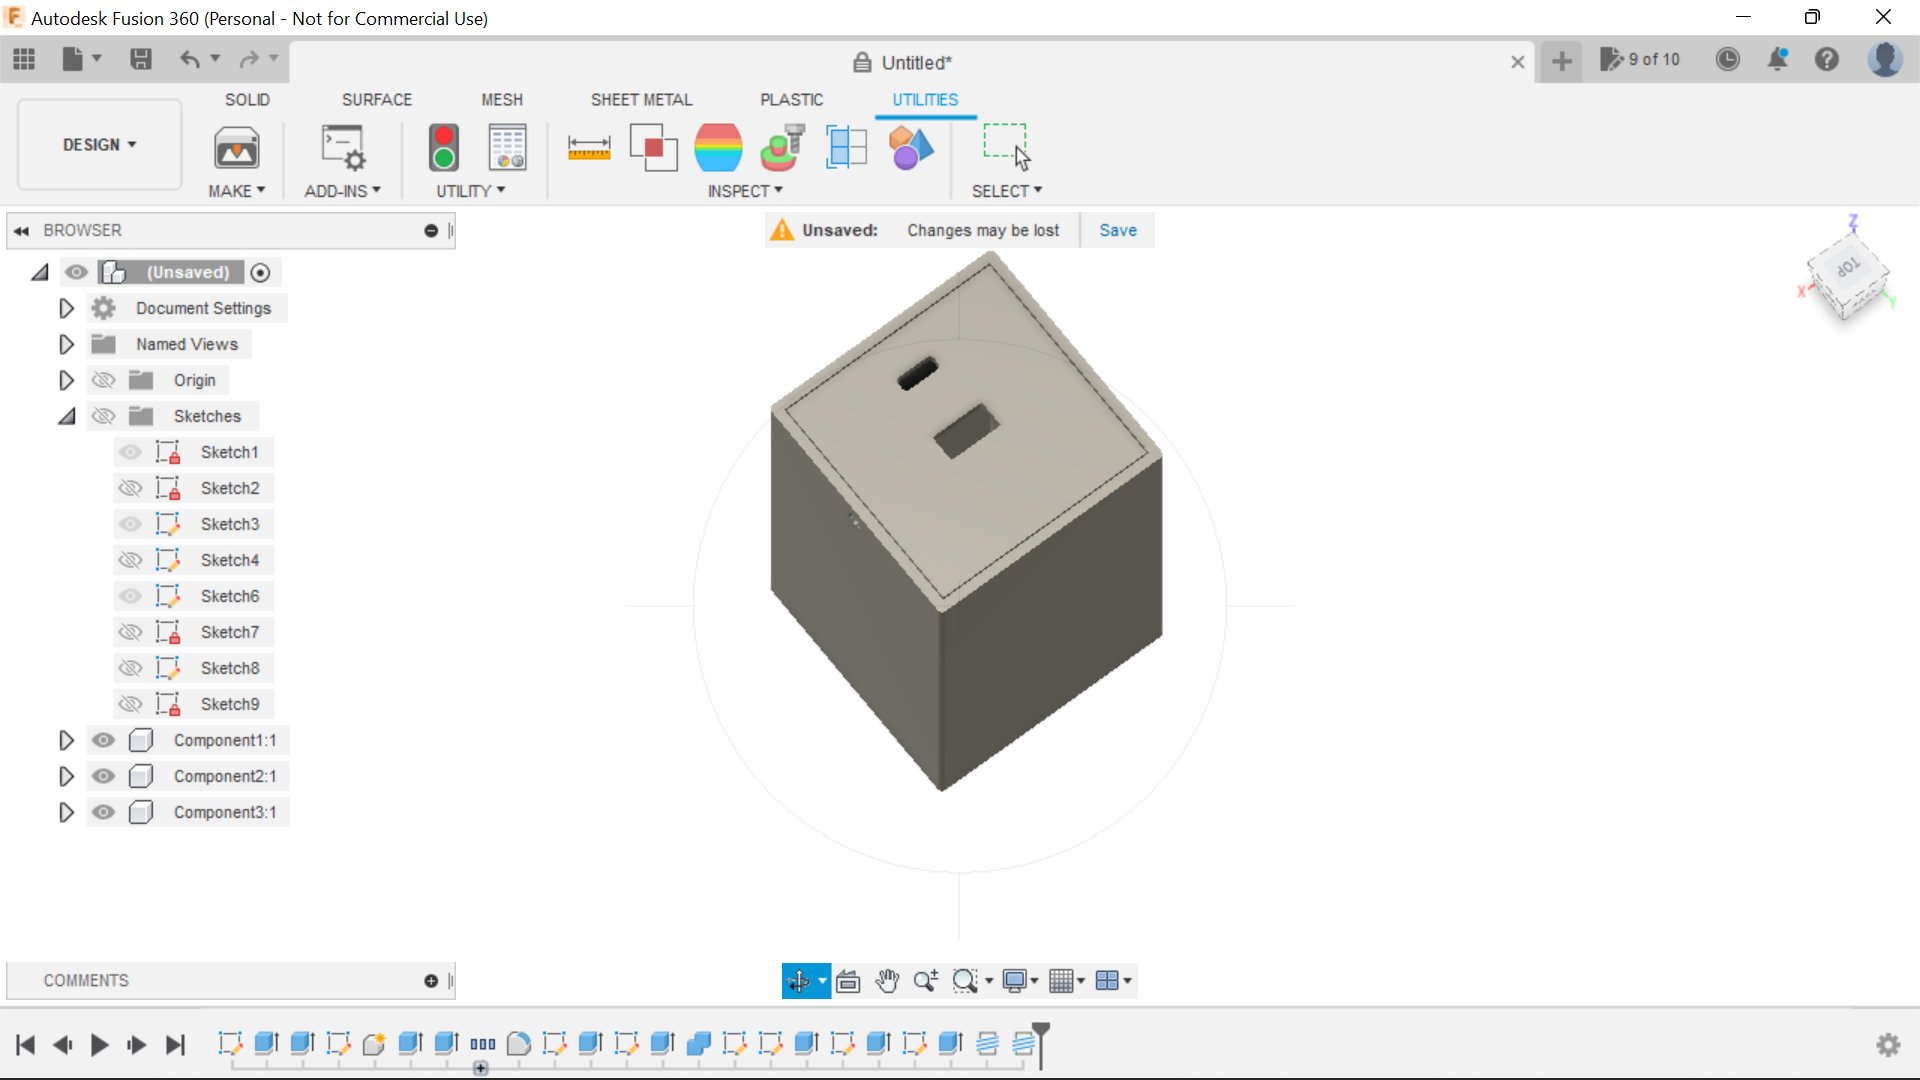This screenshot has height=1080, width=1920.
Task: Expand the Origin folder in browser
Action: [x=67, y=380]
